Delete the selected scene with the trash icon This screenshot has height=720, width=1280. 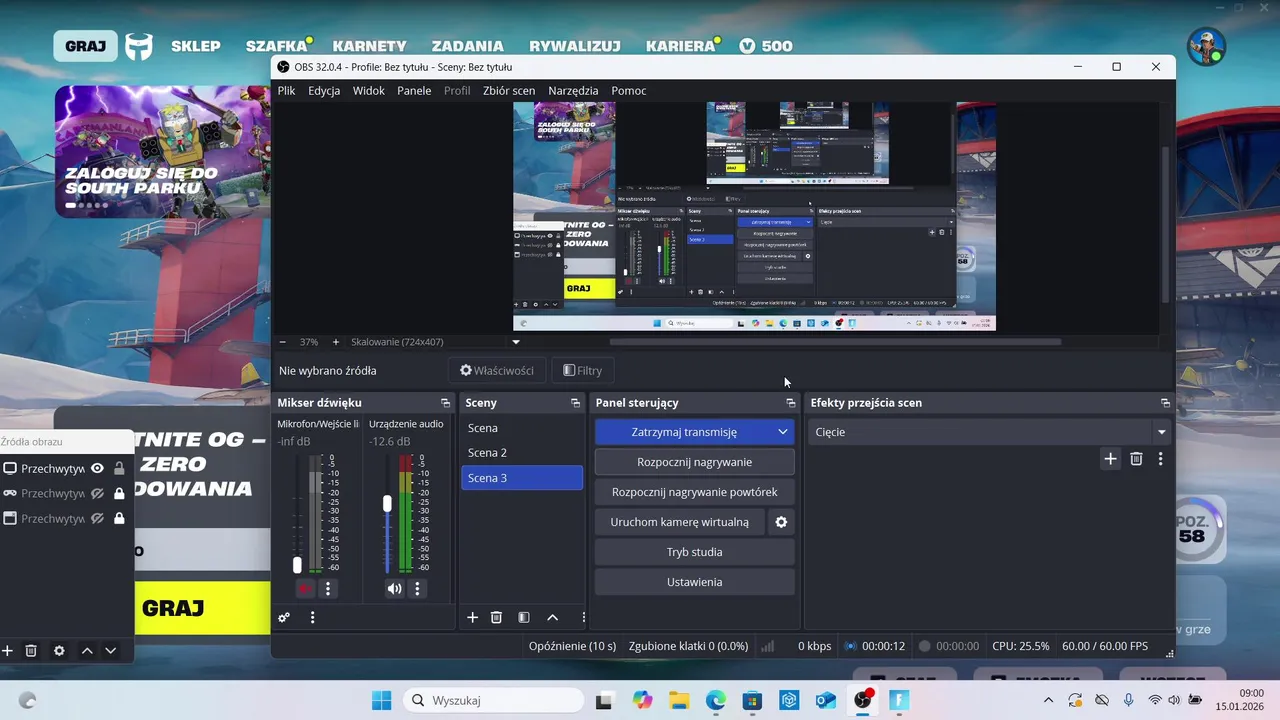coord(496,618)
